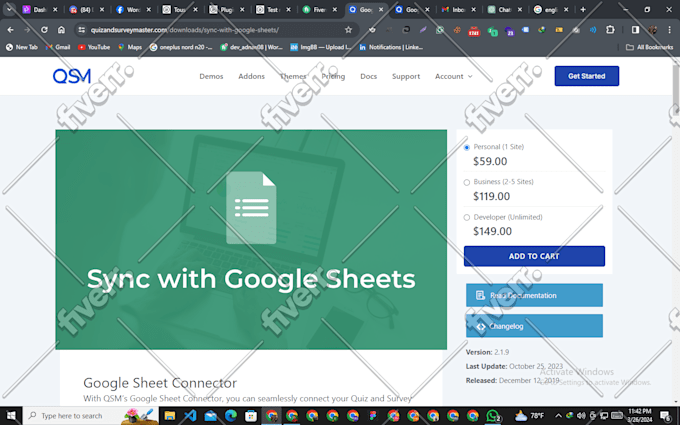Open the Chrome three-dot menu

click(x=669, y=29)
